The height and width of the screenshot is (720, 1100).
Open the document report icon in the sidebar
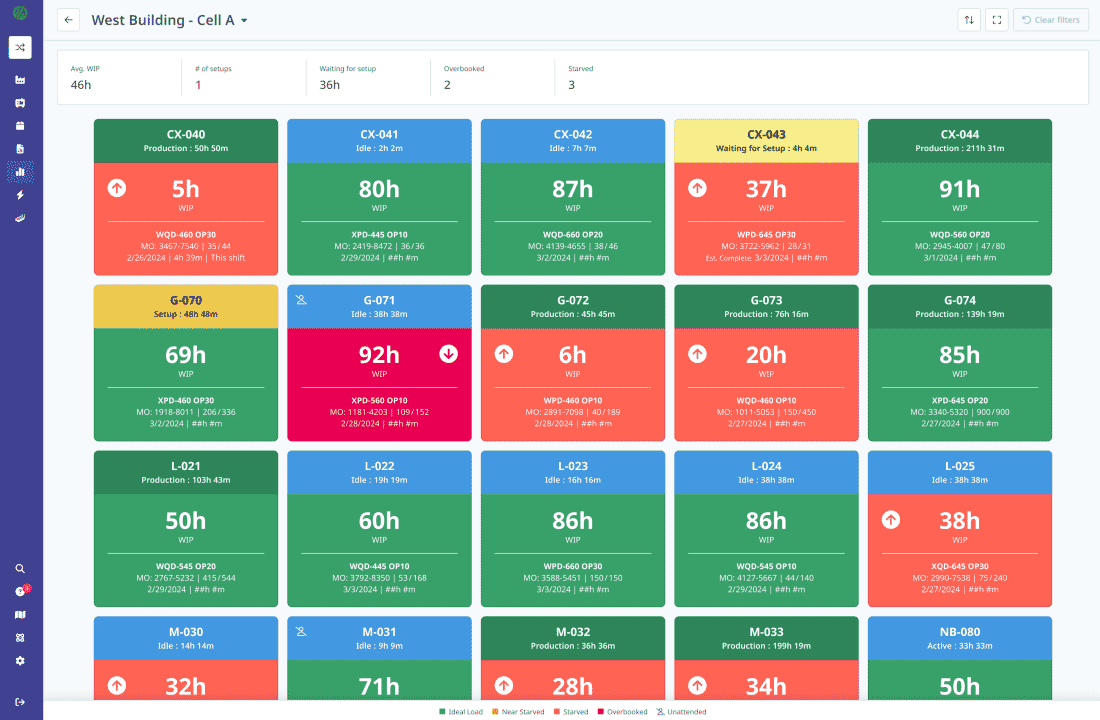click(x=20, y=149)
